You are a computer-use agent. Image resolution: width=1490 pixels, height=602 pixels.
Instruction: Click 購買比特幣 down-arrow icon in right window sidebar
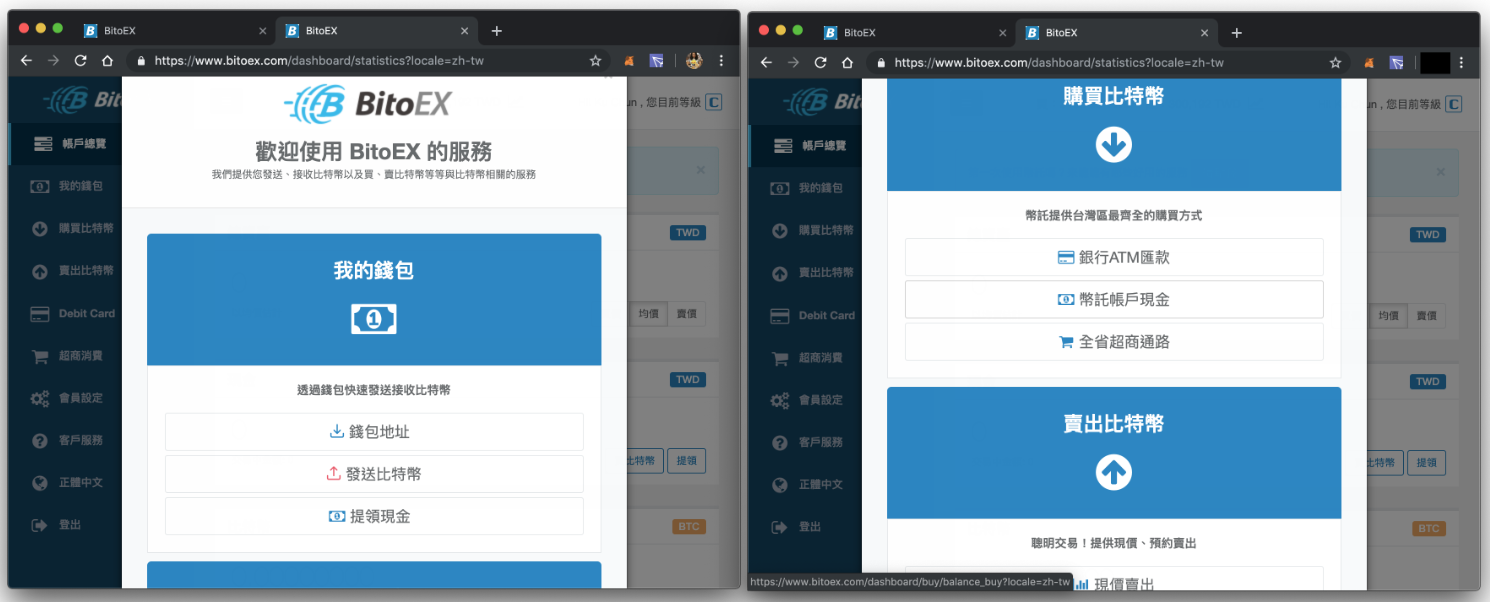[780, 230]
